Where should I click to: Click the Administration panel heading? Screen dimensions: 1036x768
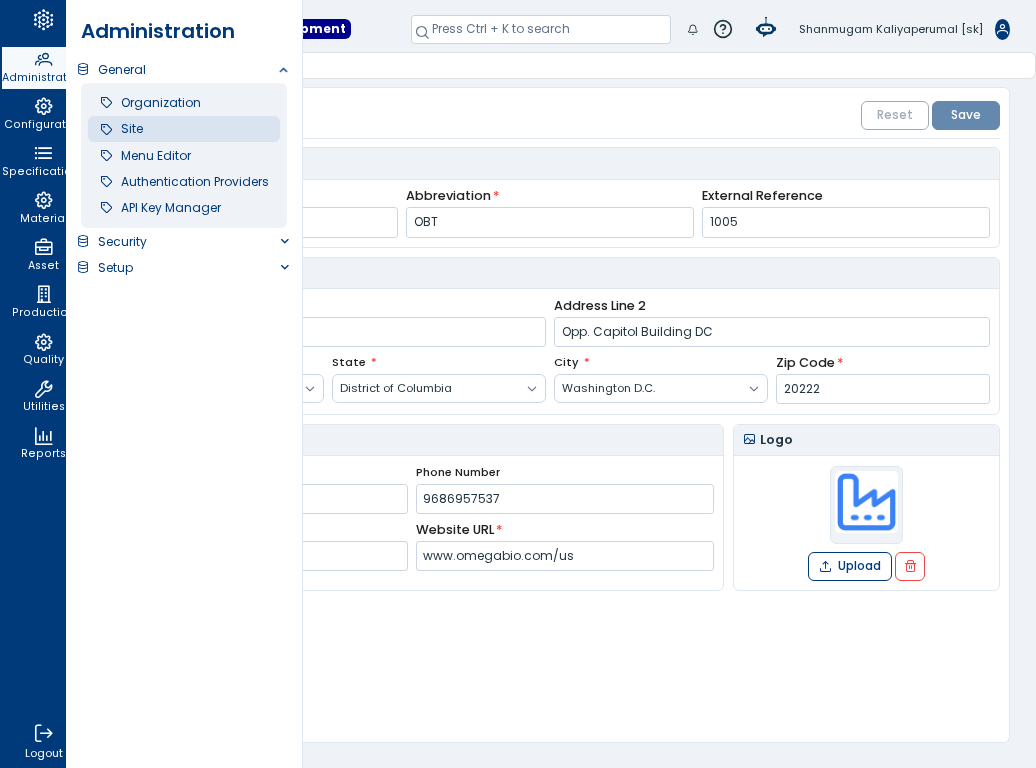(158, 31)
